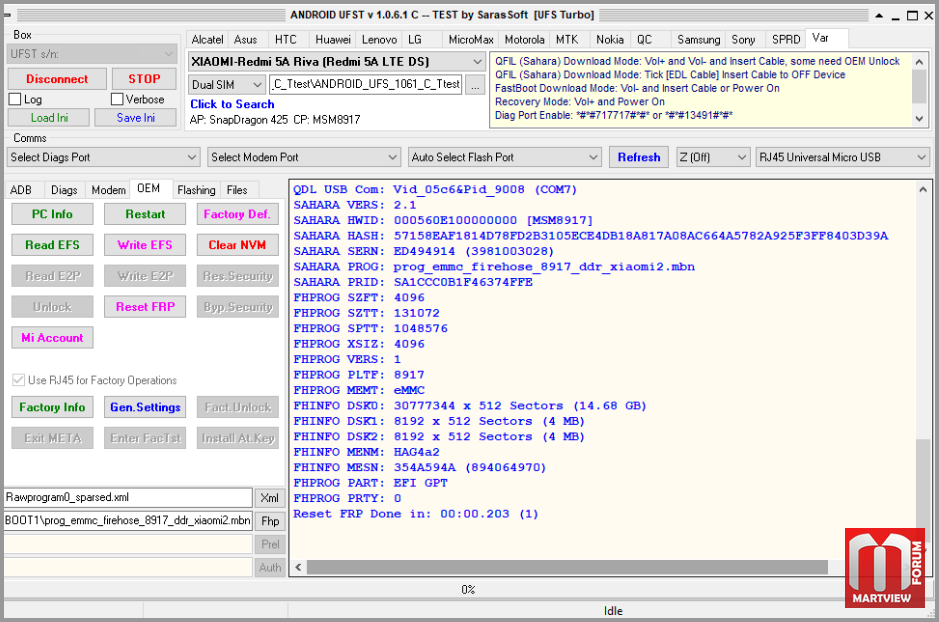
Task: Toggle Use RJ45 for Factory Operations
Action: [x=19, y=380]
